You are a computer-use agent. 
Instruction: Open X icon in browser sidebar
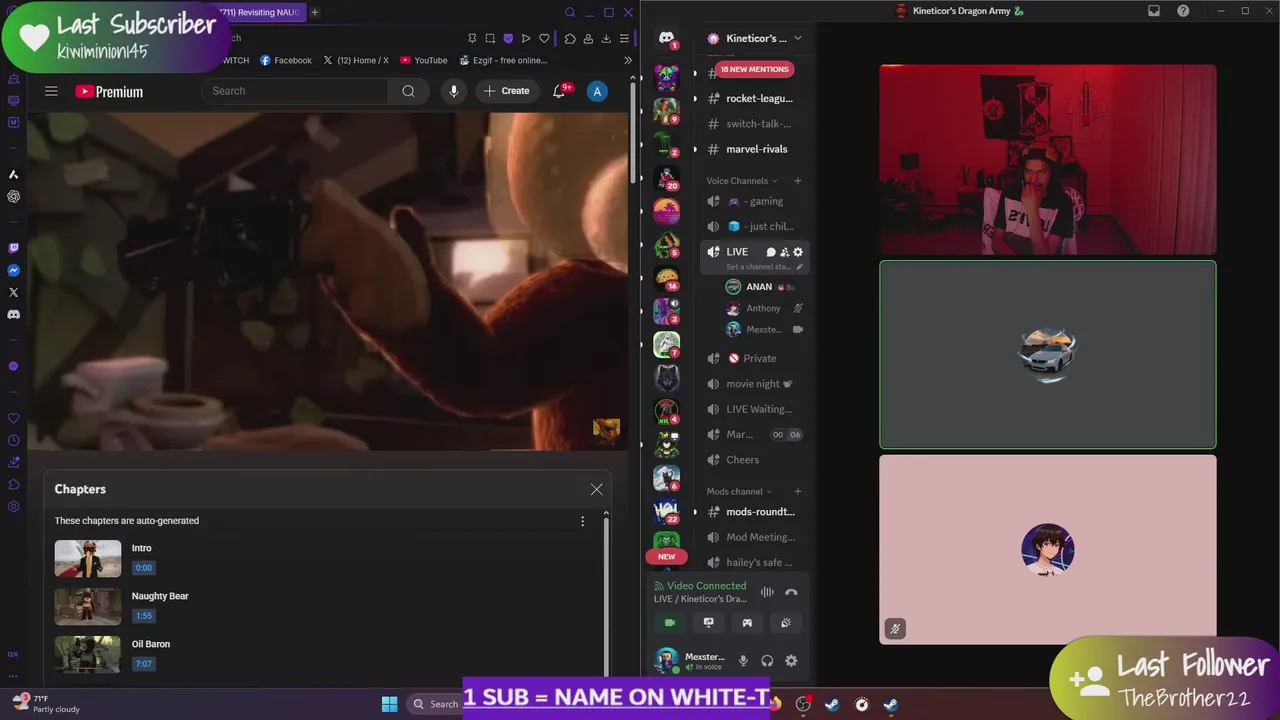[x=13, y=292]
